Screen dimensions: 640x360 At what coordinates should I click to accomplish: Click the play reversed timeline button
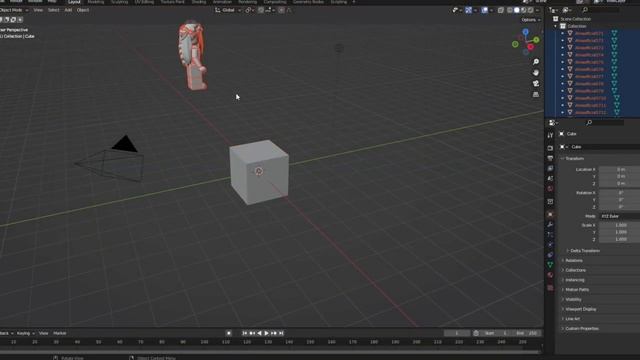(x=259, y=333)
